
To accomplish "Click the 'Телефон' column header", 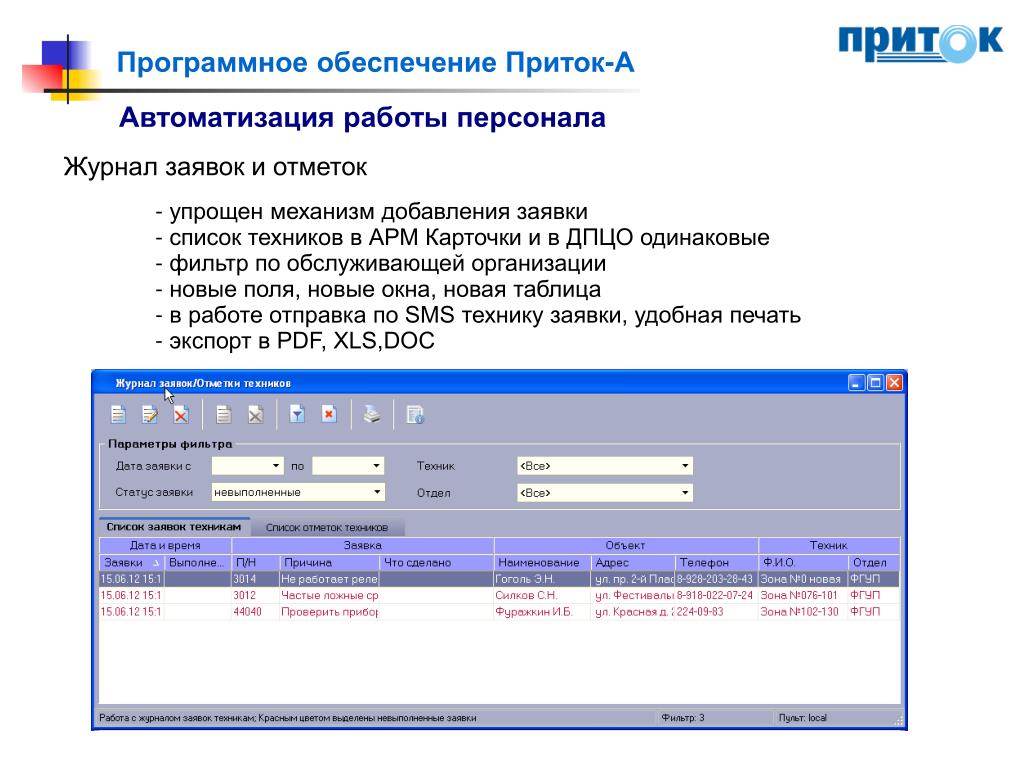I will click(x=717, y=562).
